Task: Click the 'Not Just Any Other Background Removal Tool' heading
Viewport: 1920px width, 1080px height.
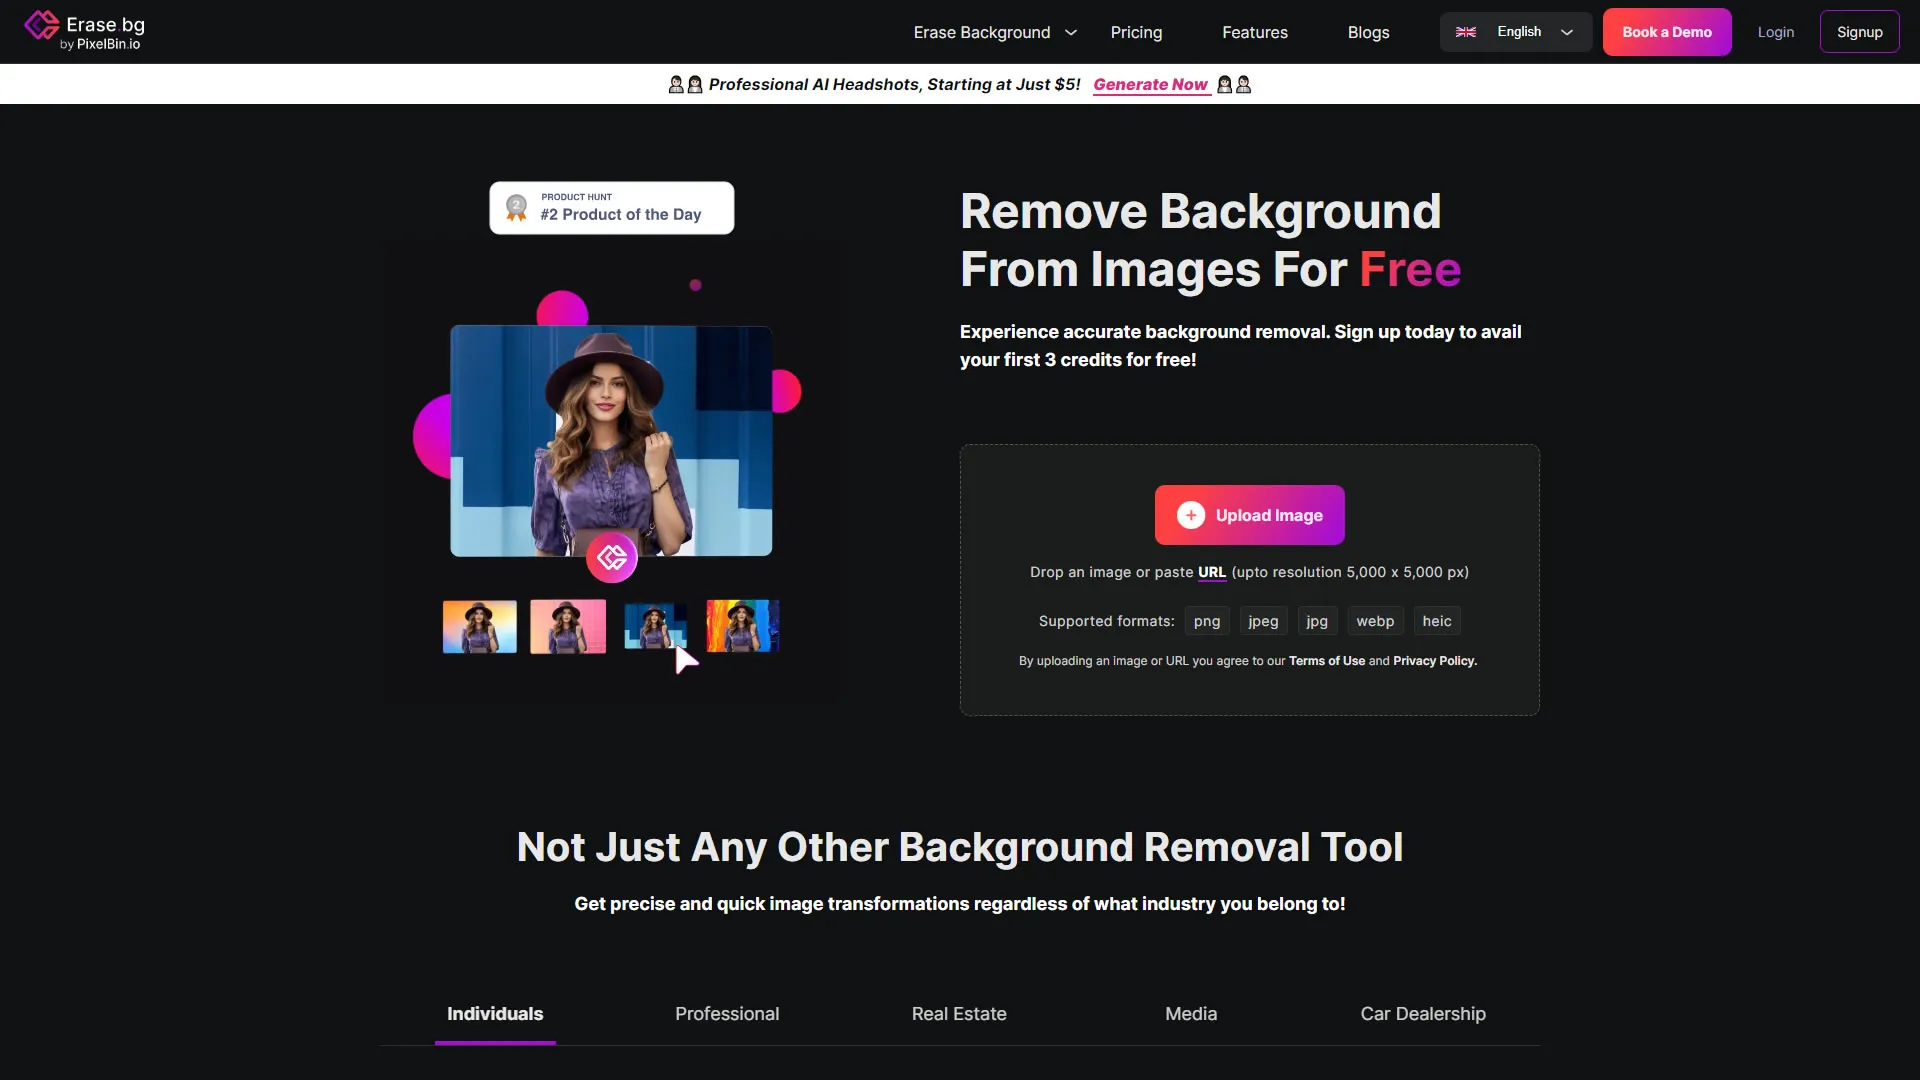Action: point(960,847)
